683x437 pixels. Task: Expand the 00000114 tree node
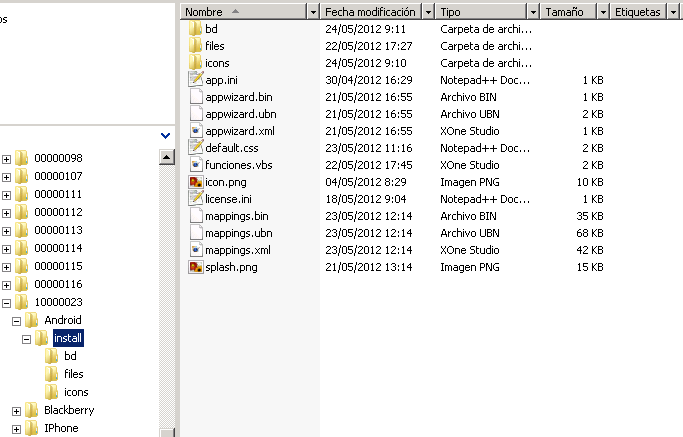(6, 249)
